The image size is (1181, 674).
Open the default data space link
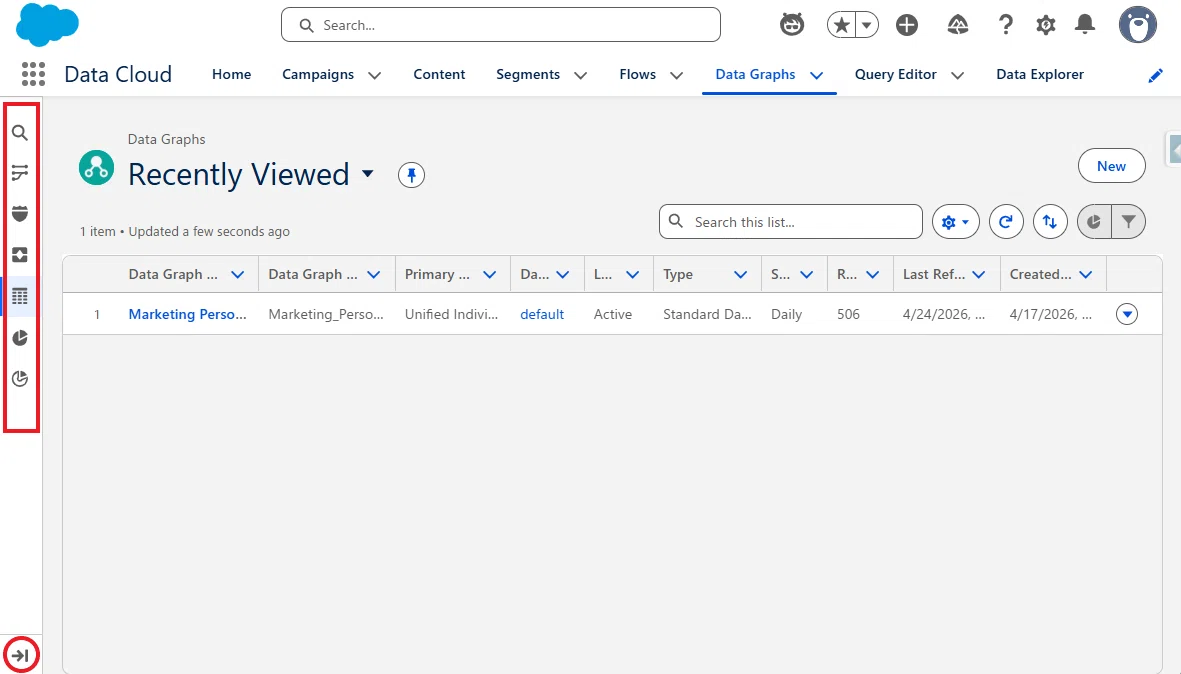(542, 314)
